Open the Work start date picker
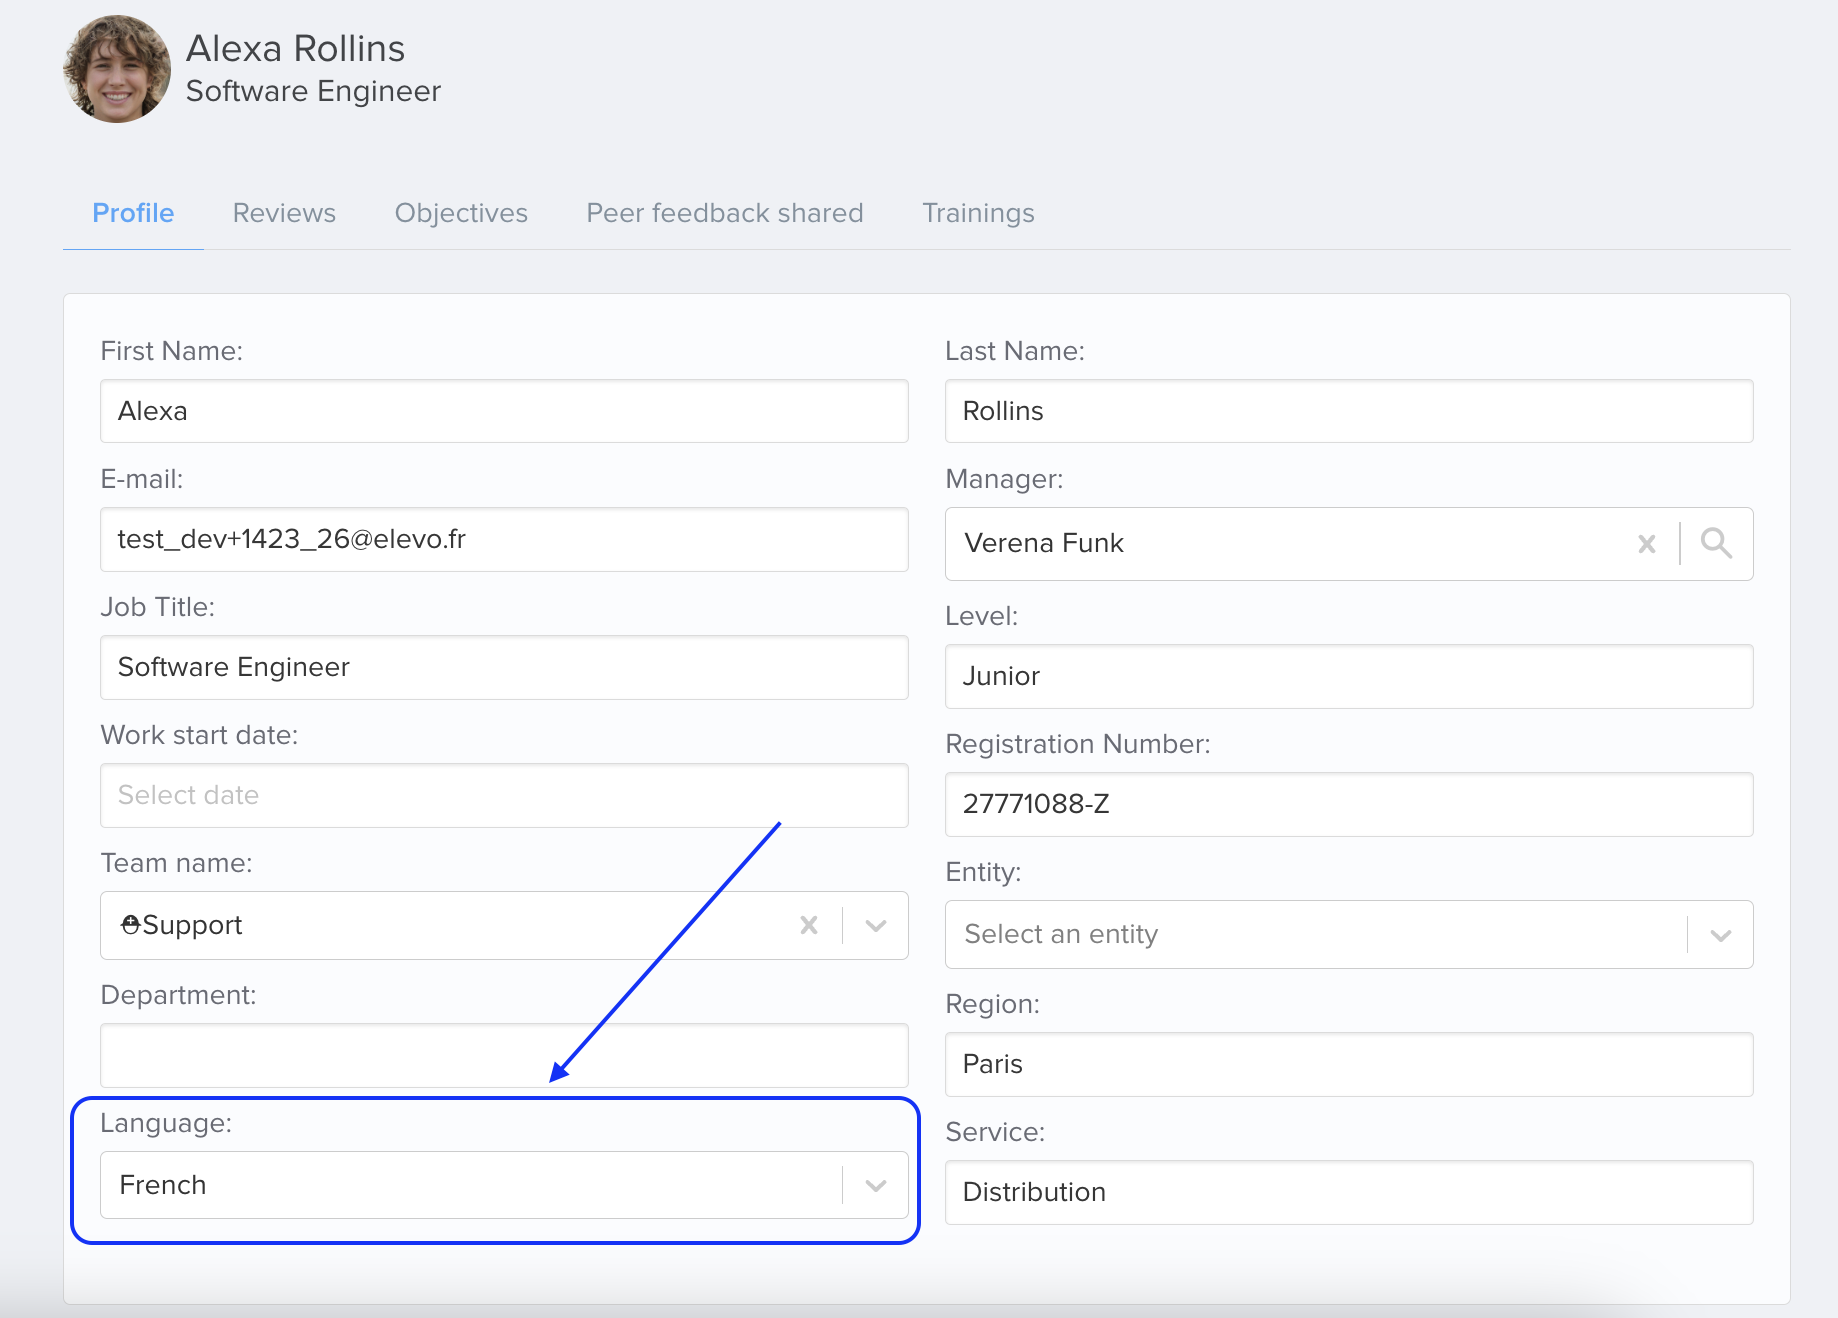This screenshot has height=1318, width=1838. point(504,795)
